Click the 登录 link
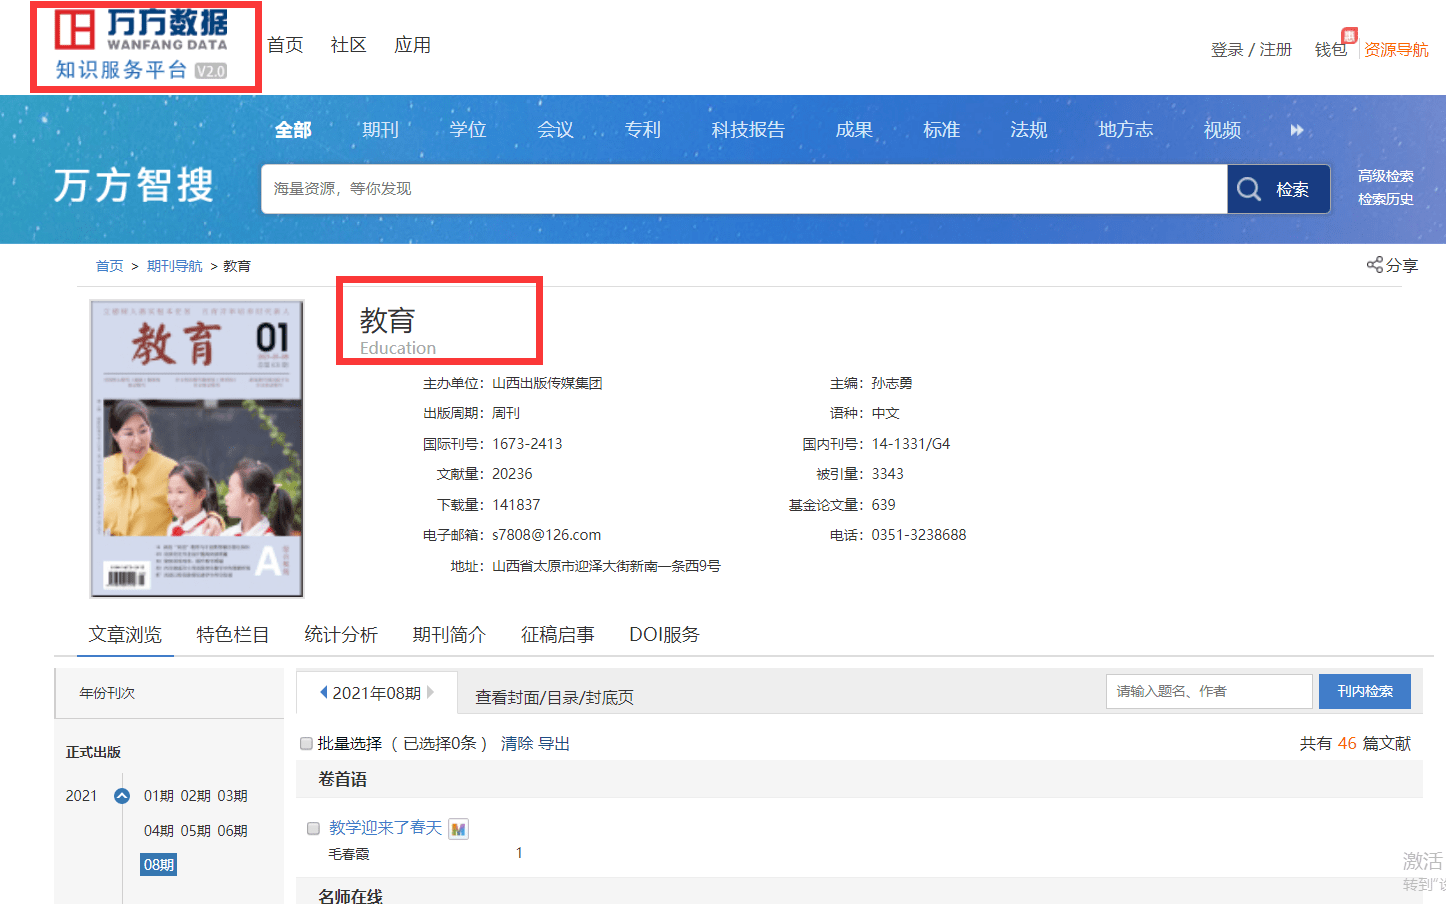The image size is (1446, 904). [x=1226, y=49]
